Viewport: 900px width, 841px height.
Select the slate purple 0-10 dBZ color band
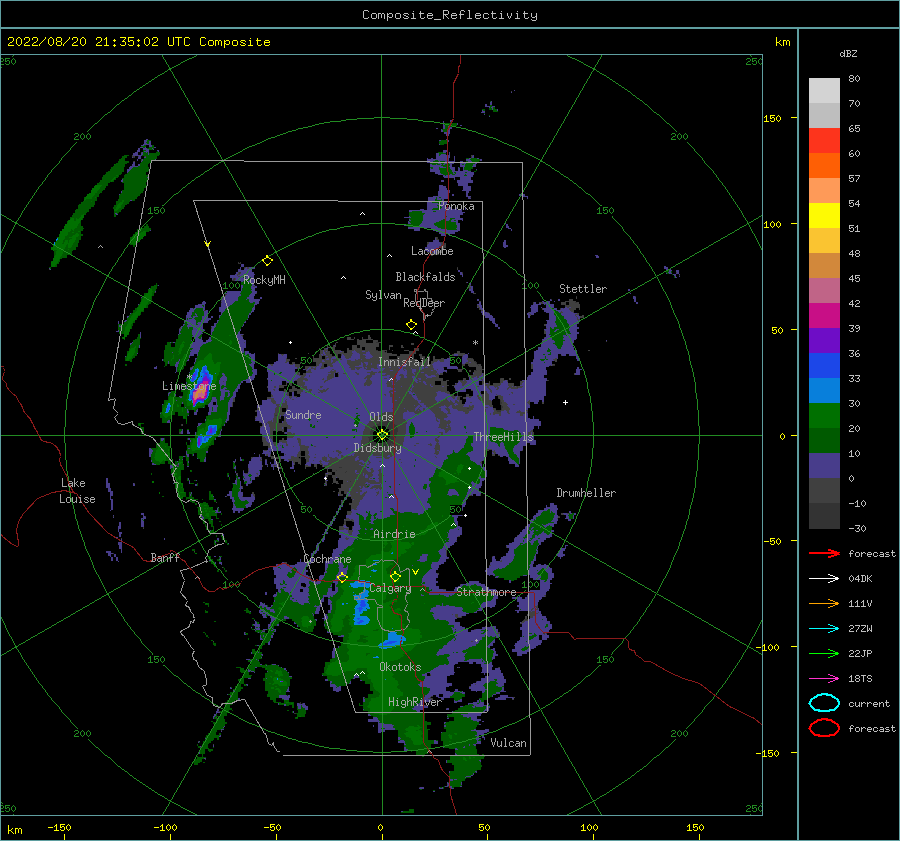coord(824,465)
